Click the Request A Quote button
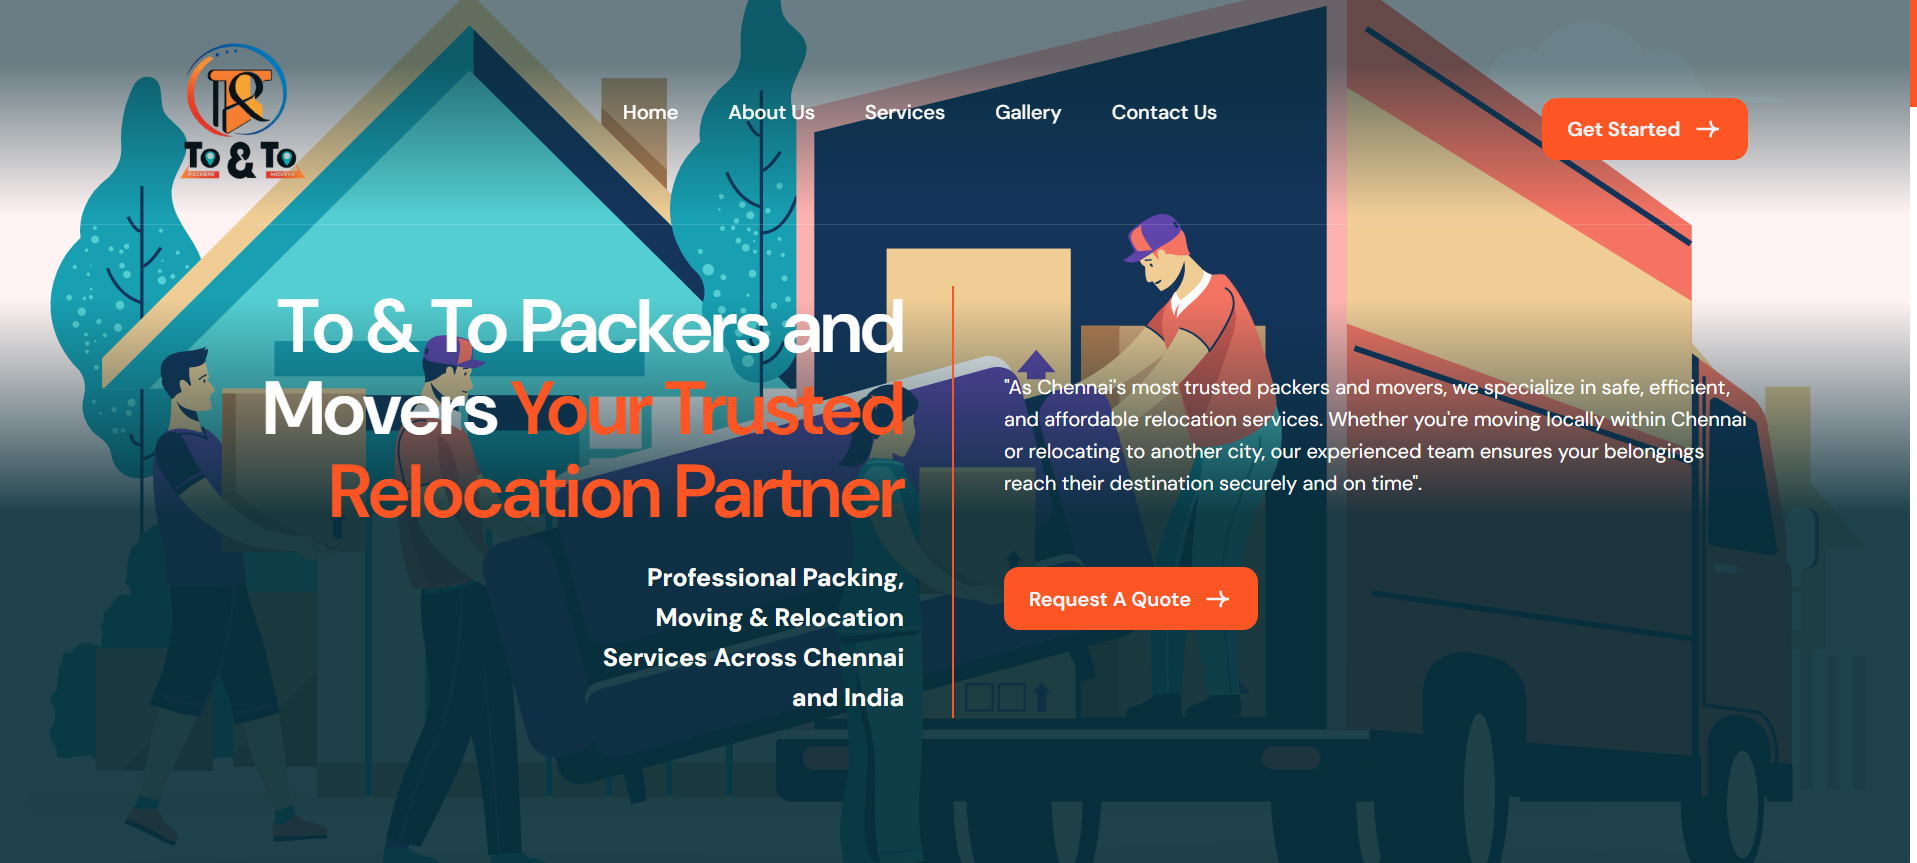This screenshot has width=1917, height=863. [1130, 599]
